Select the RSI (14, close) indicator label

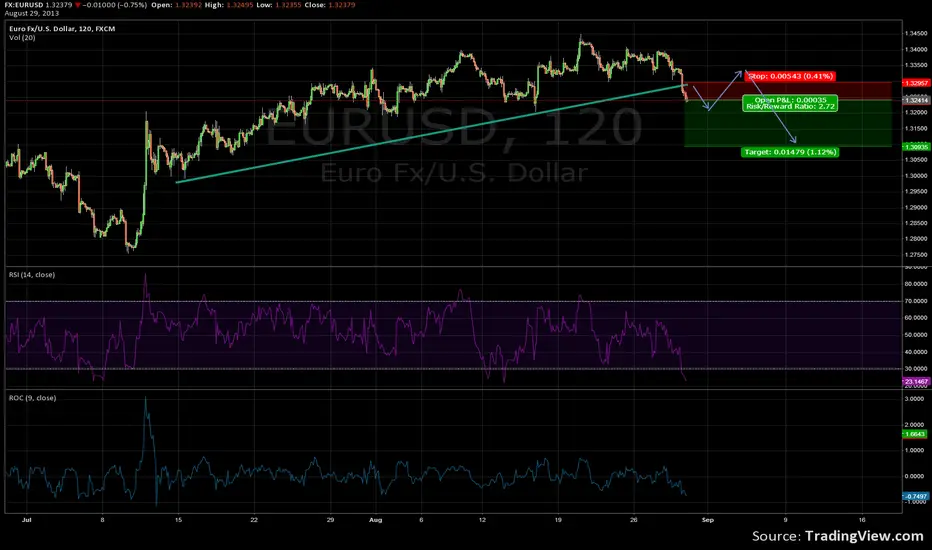click(32, 275)
